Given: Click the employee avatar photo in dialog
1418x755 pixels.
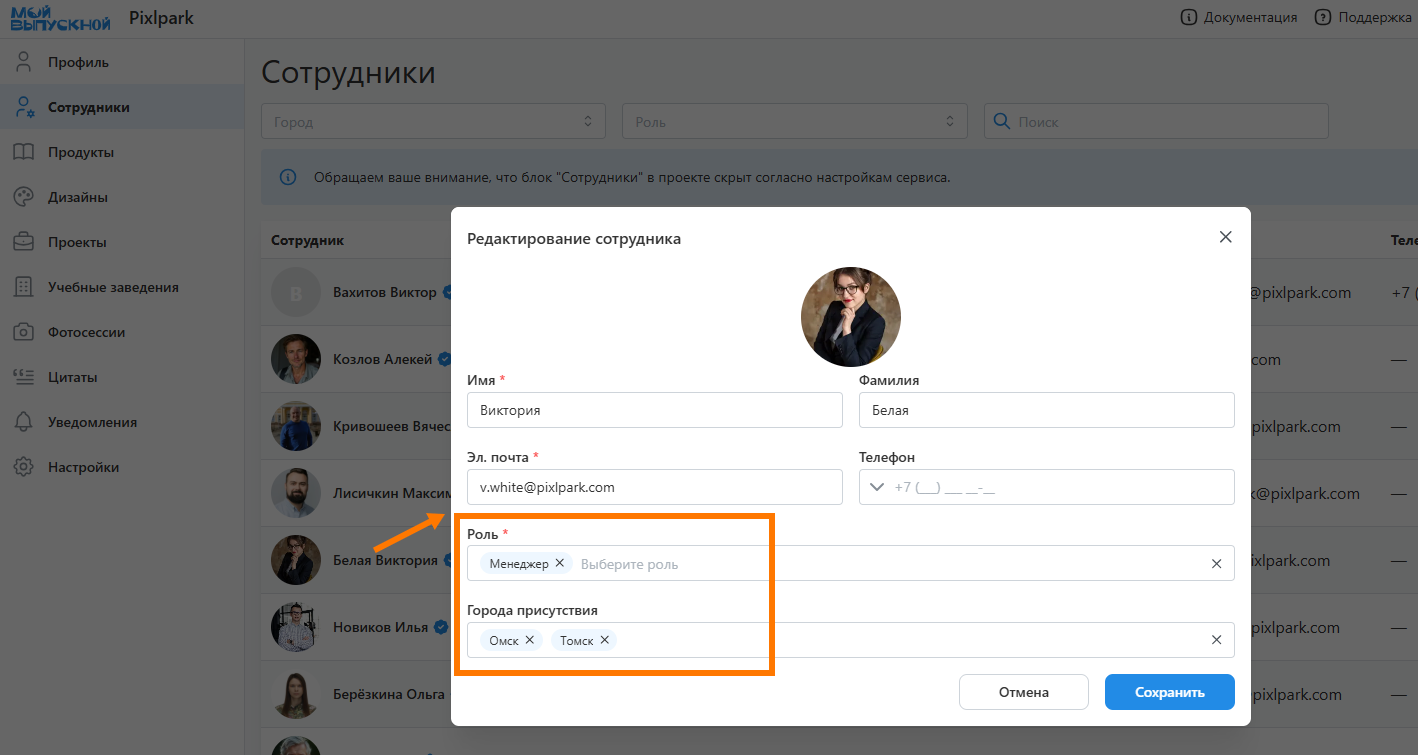Looking at the screenshot, I should 850,317.
